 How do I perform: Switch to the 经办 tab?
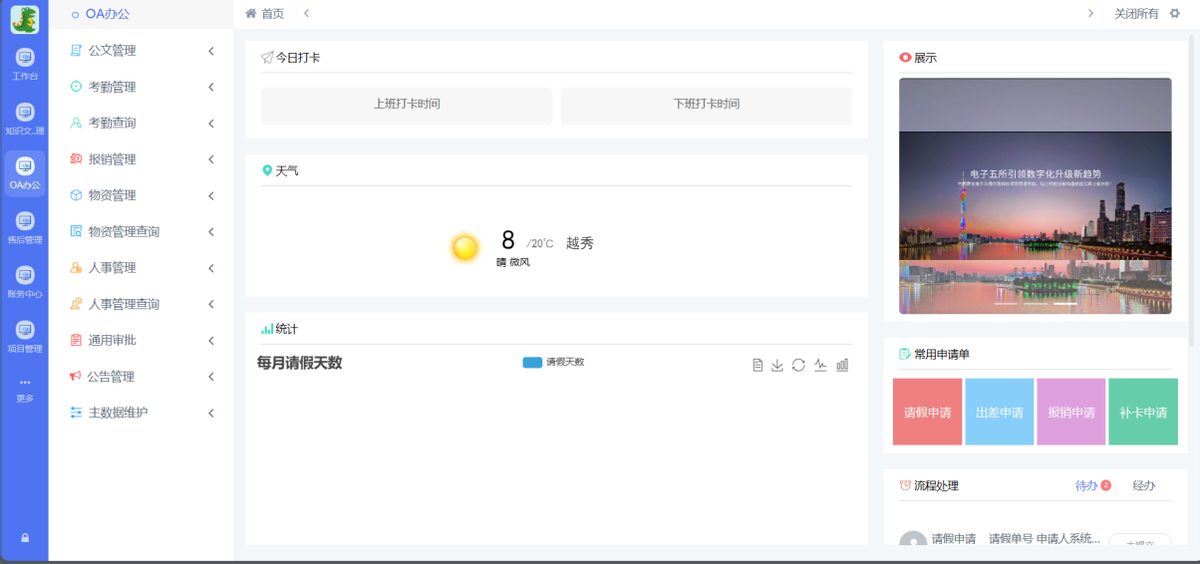1143,486
